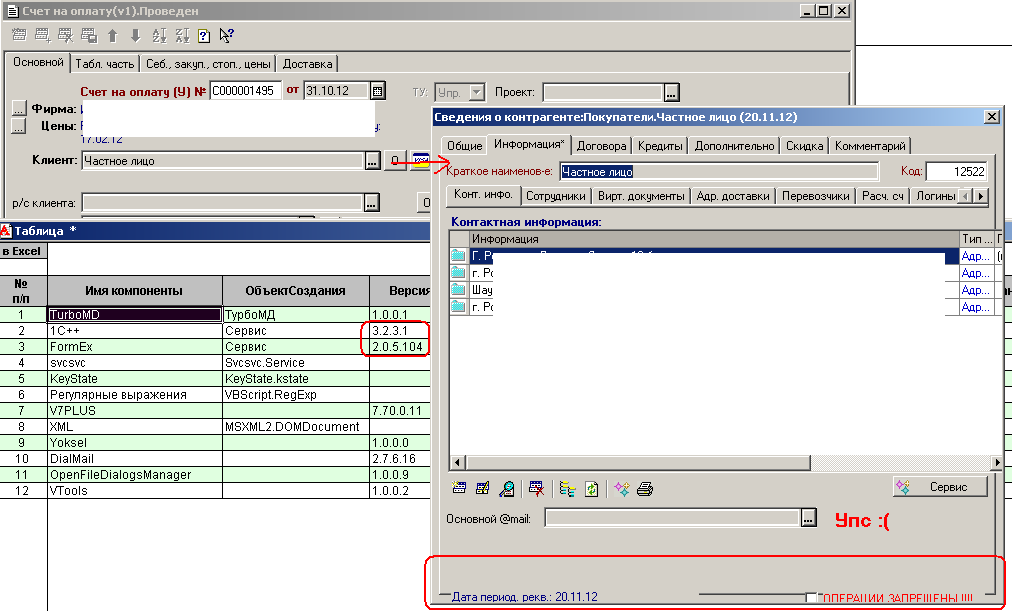The width and height of the screenshot is (1012, 611).
Task: Click the print icon in contact toolbar
Action: point(645,489)
